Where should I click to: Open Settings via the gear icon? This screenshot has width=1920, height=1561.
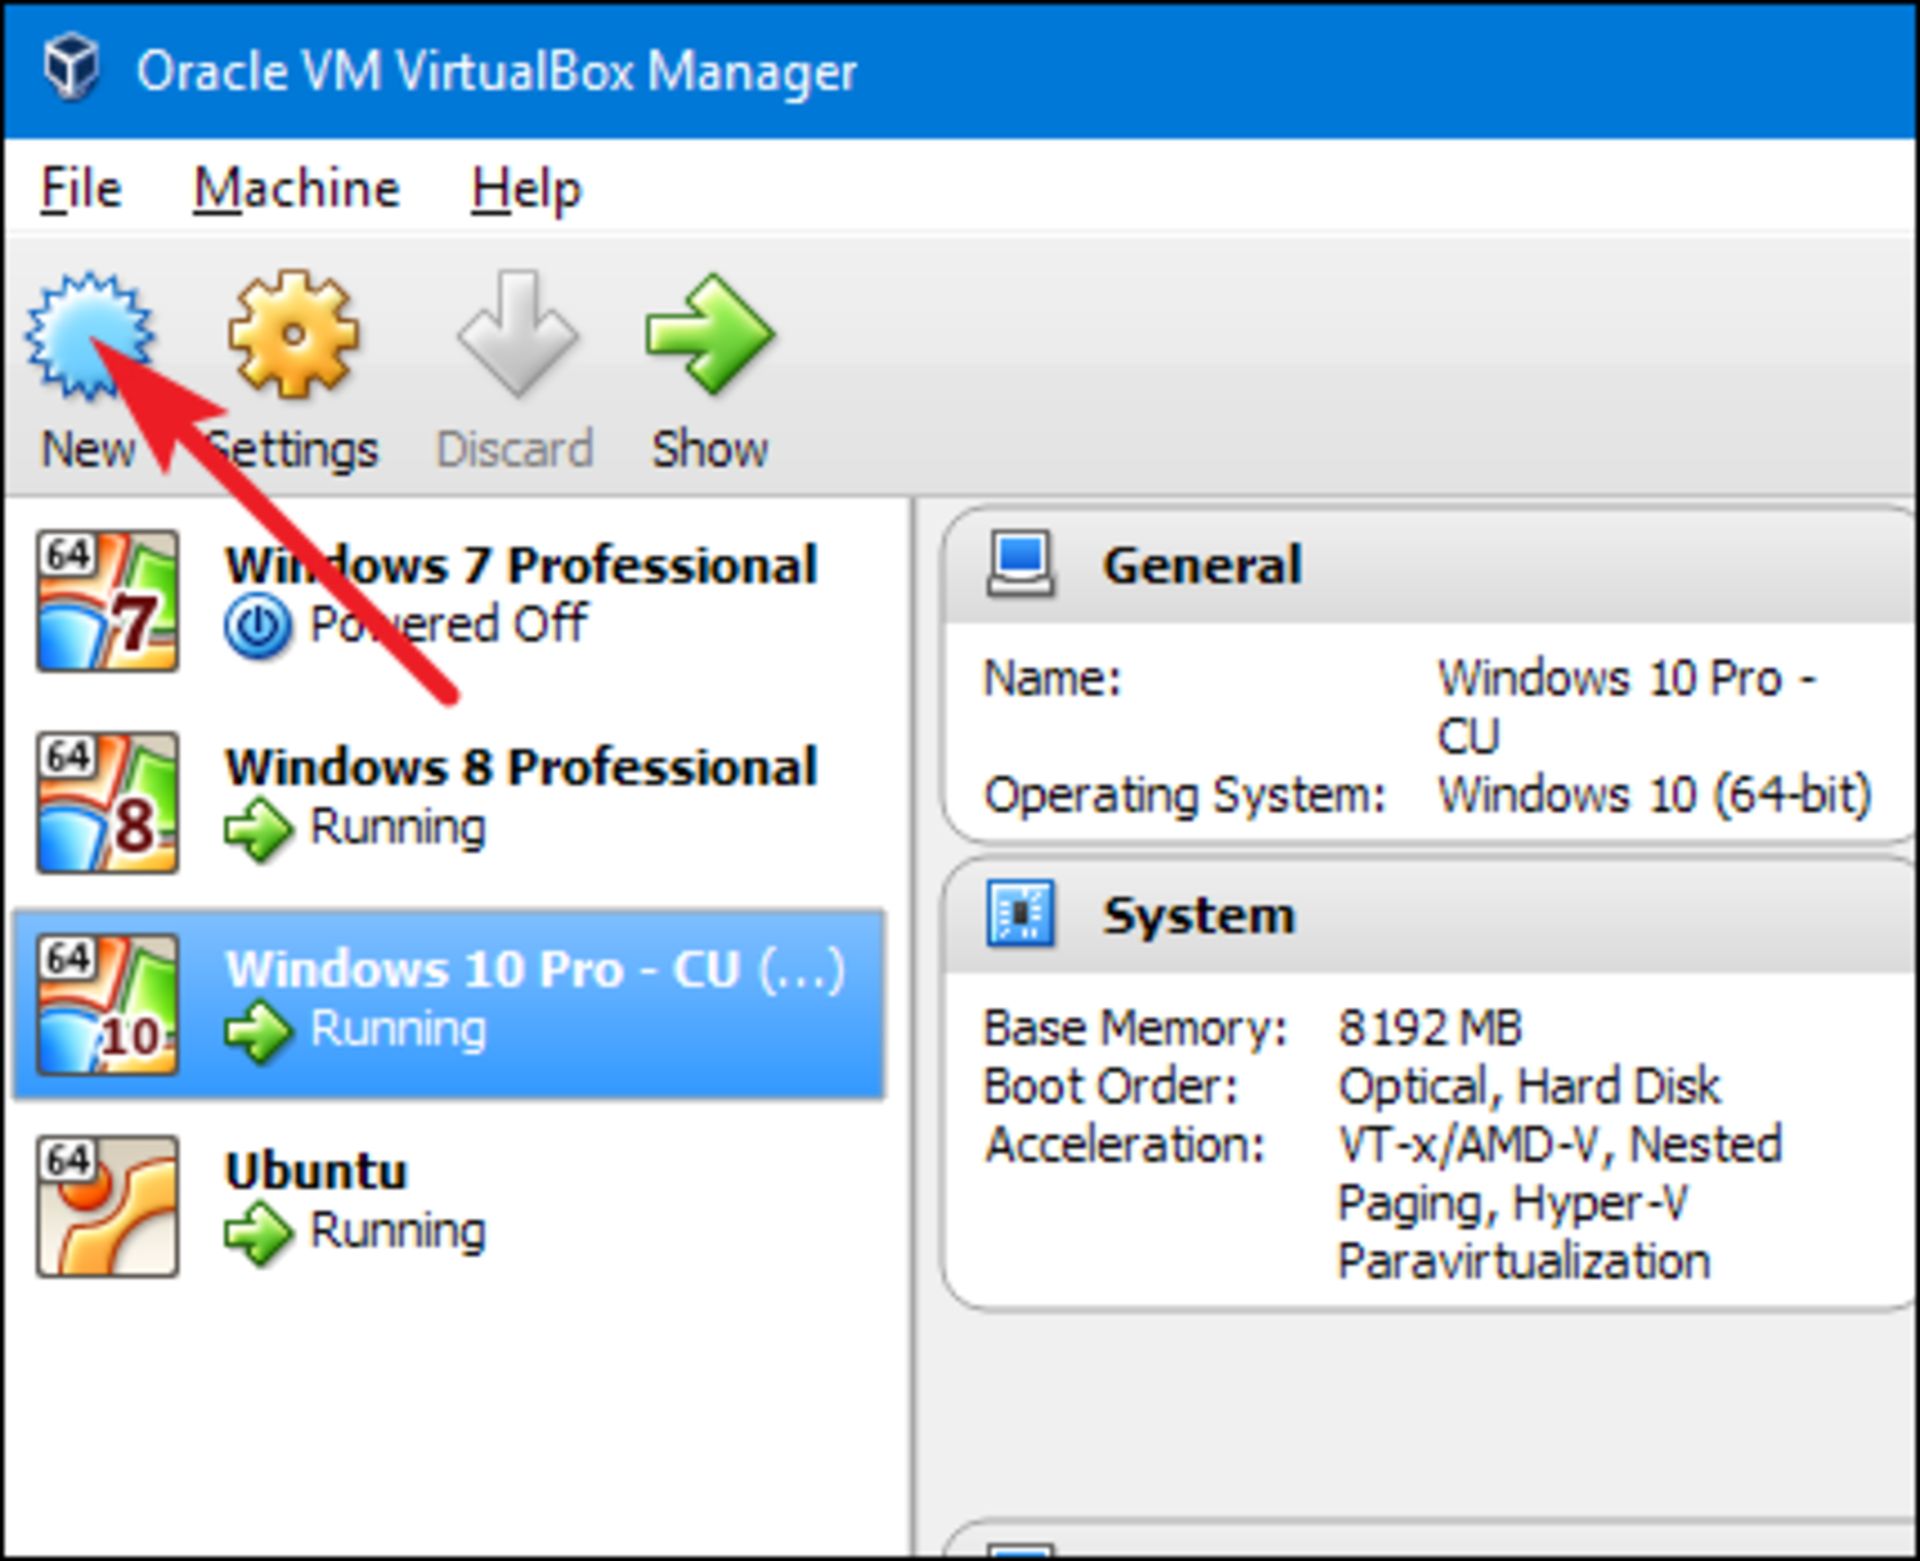tap(293, 334)
